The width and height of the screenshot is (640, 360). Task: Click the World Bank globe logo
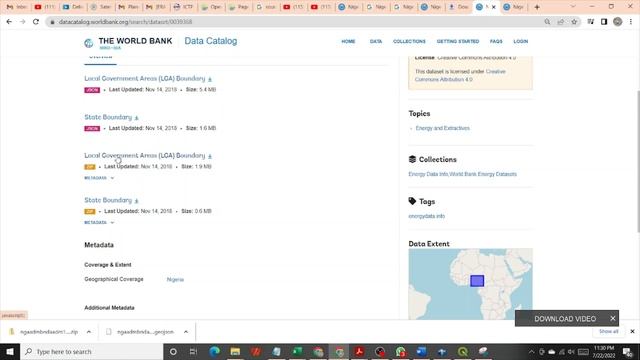pos(89,43)
